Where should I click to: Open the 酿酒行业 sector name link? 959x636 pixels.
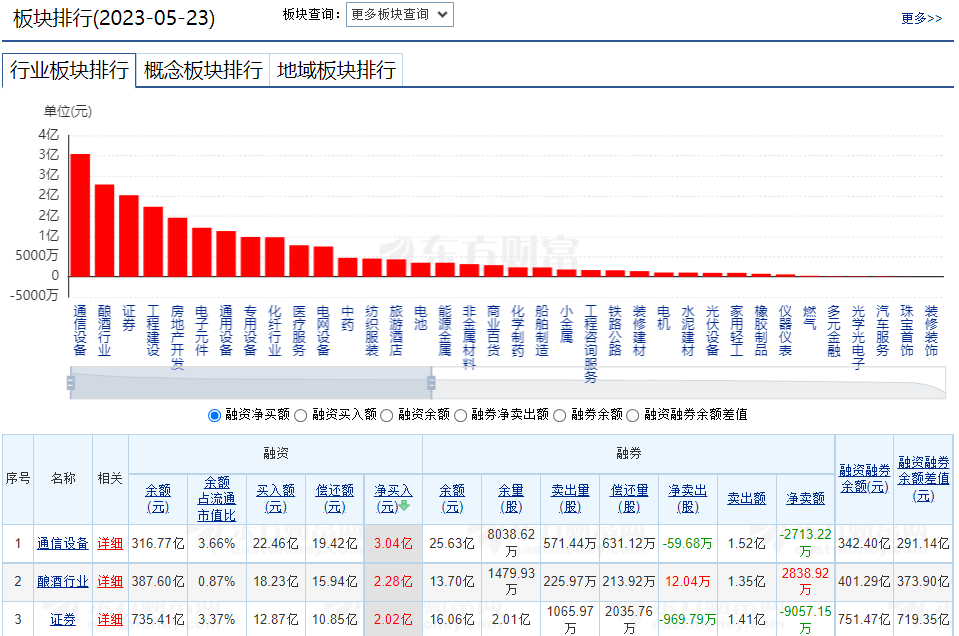point(63,581)
